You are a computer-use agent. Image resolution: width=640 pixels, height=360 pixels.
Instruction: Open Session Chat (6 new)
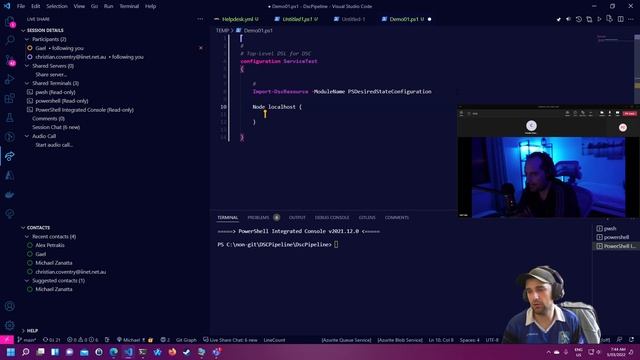coord(56,127)
